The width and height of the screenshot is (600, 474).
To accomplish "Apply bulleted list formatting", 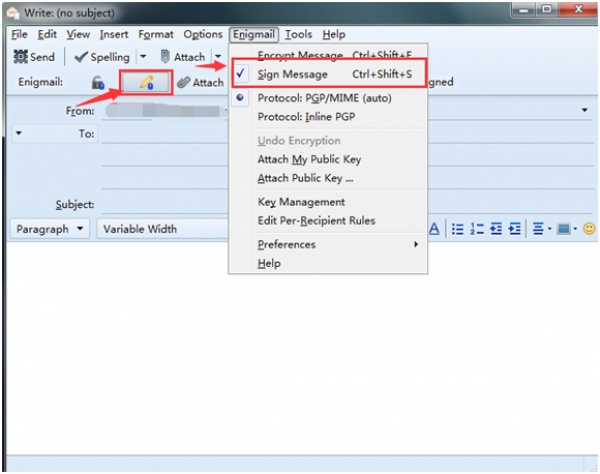I will [458, 229].
